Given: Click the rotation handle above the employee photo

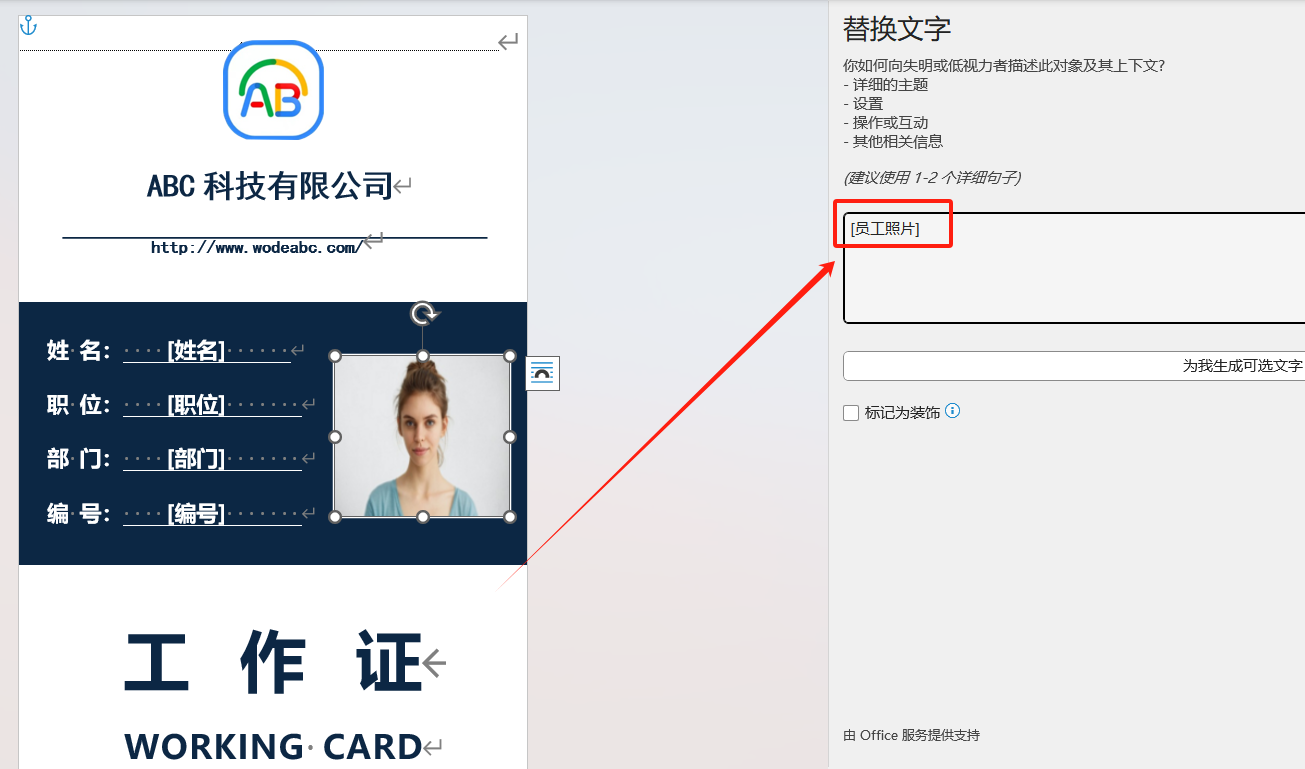Looking at the screenshot, I should tap(423, 313).
